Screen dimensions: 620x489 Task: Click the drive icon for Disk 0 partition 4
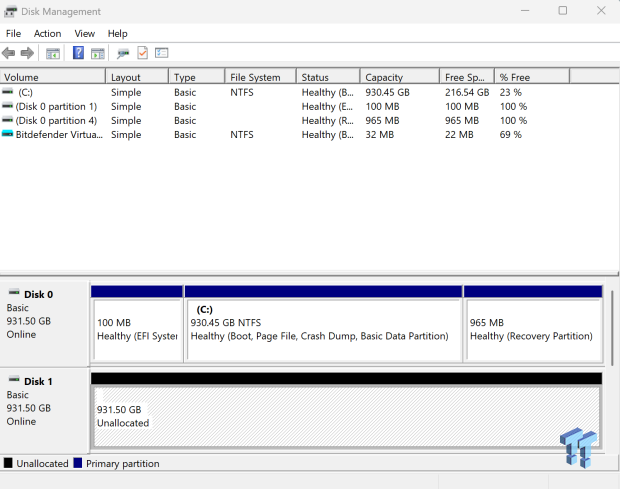8,120
